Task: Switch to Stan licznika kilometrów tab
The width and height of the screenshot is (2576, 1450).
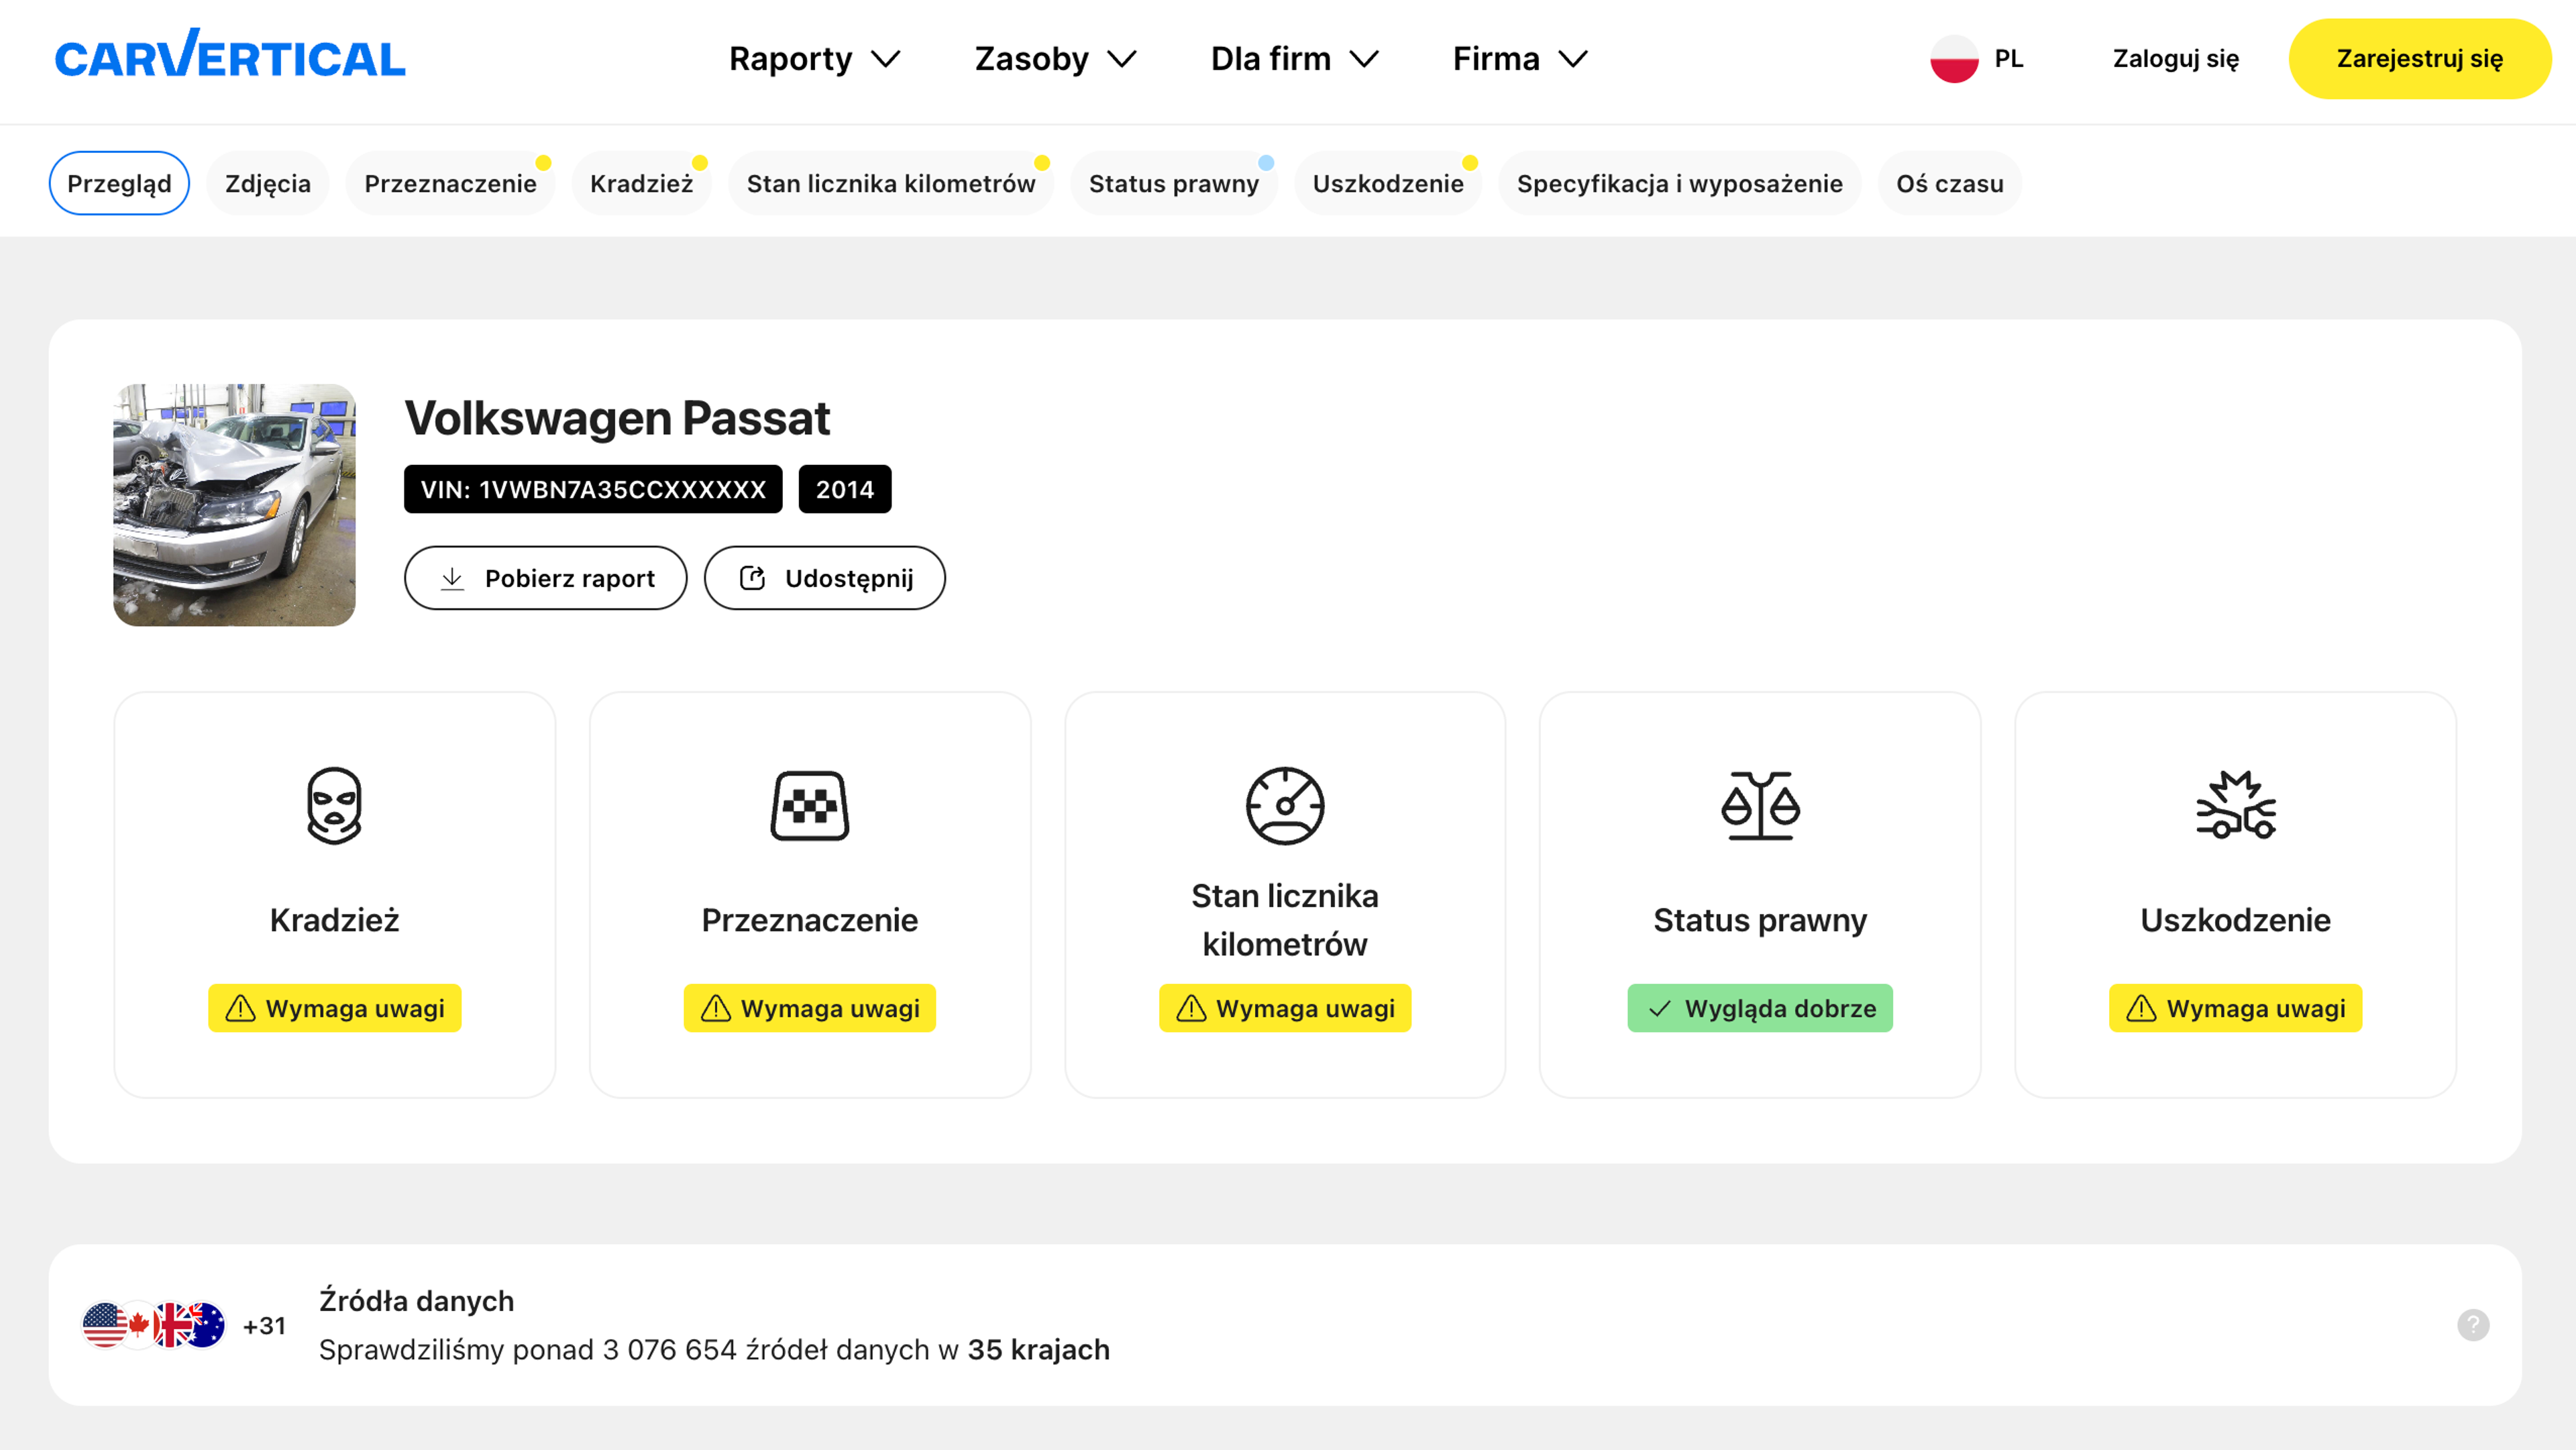Action: (891, 183)
